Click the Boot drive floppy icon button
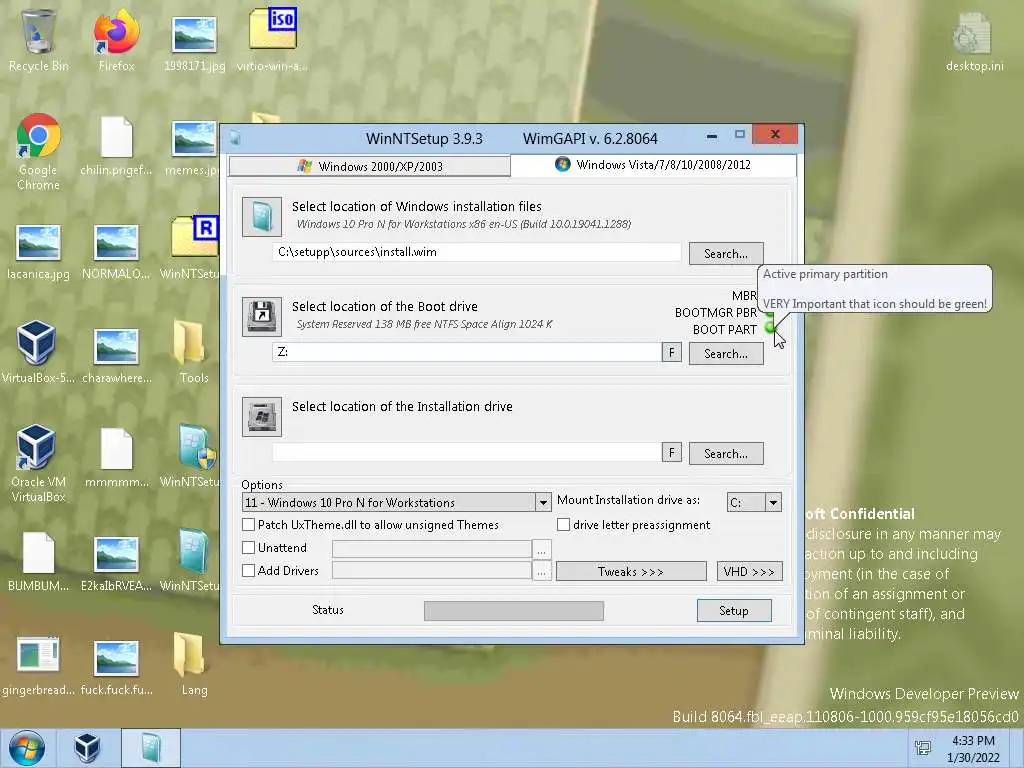Image resolution: width=1024 pixels, height=768 pixels. (x=261, y=316)
